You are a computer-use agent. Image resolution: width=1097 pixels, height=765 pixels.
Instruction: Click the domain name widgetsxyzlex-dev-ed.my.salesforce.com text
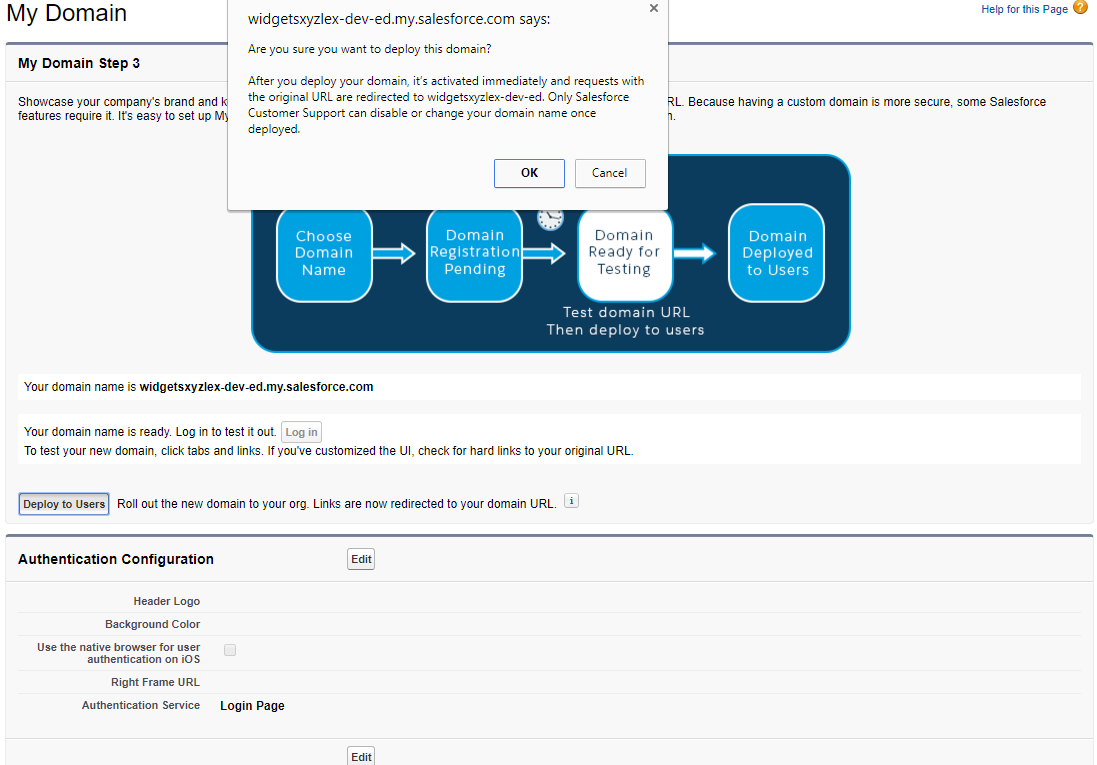(256, 387)
